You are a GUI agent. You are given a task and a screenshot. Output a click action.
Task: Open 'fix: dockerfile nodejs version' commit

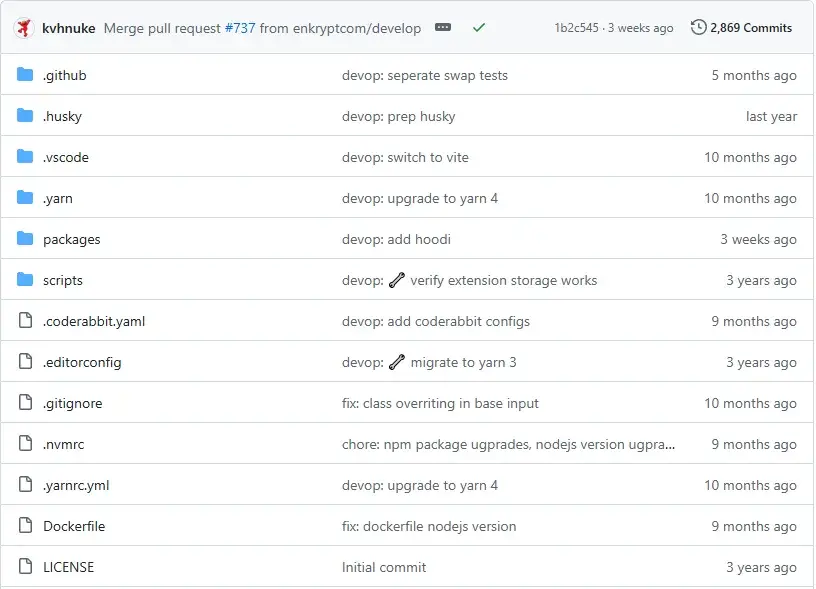[429, 527]
